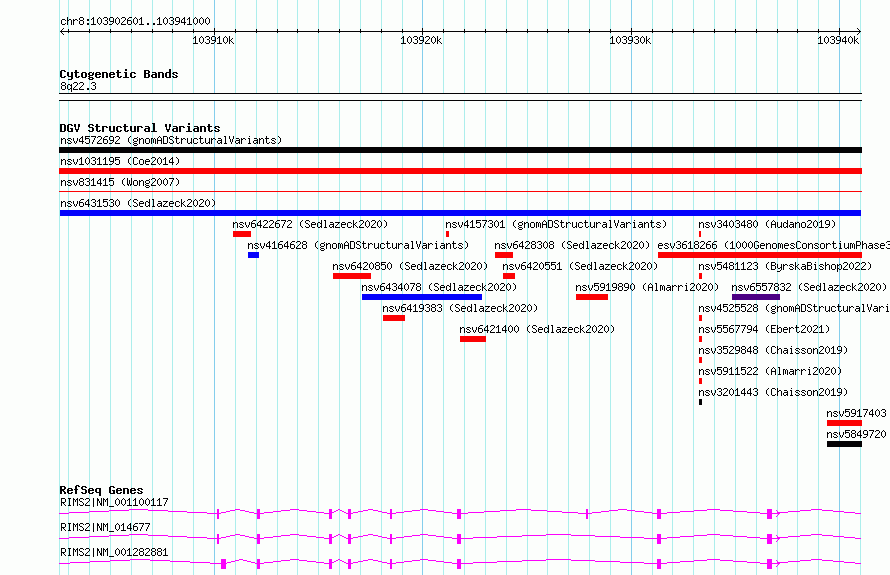The height and width of the screenshot is (575, 890).
Task: Click the nsv5919890 Almarri2020 red bar
Action: point(592,297)
